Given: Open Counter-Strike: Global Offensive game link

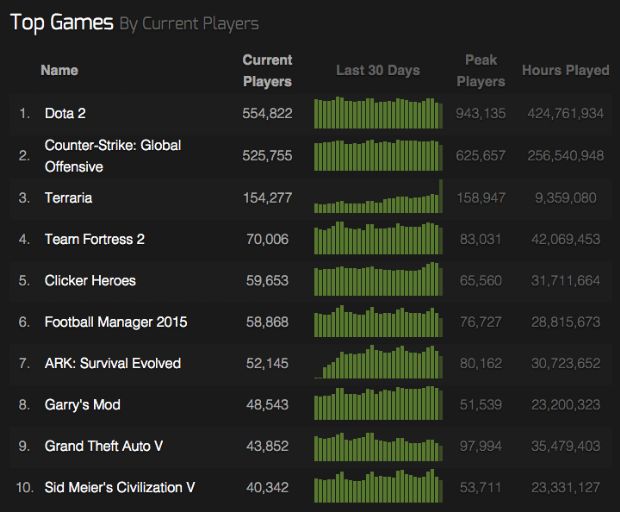Looking at the screenshot, I should pyautogui.click(x=113, y=156).
